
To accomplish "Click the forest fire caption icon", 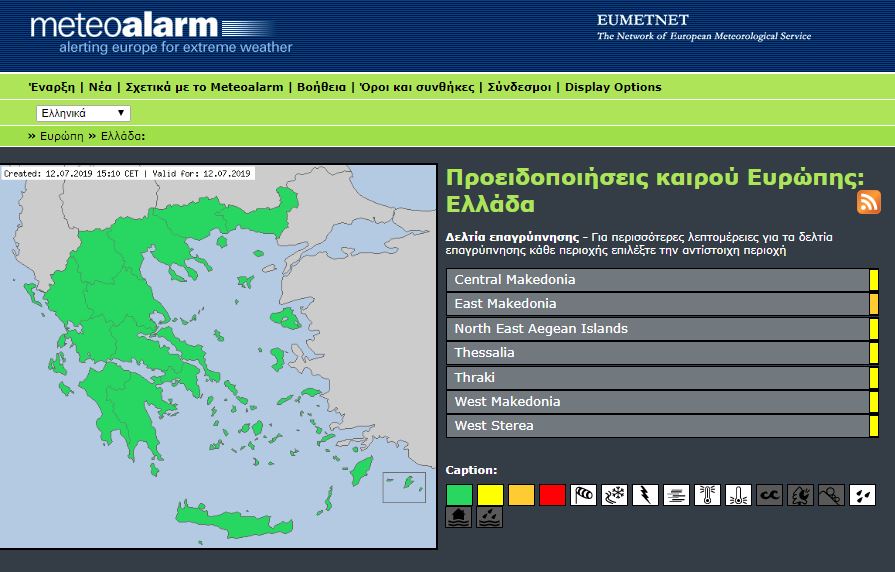I will coord(800,495).
